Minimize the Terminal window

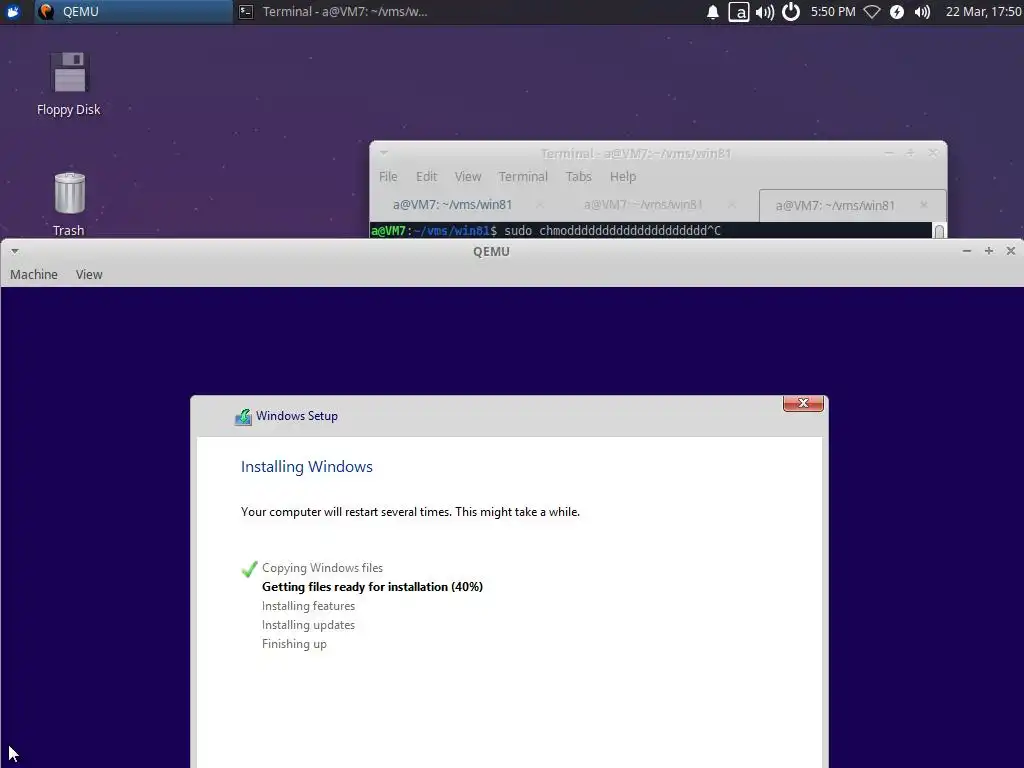(x=889, y=153)
